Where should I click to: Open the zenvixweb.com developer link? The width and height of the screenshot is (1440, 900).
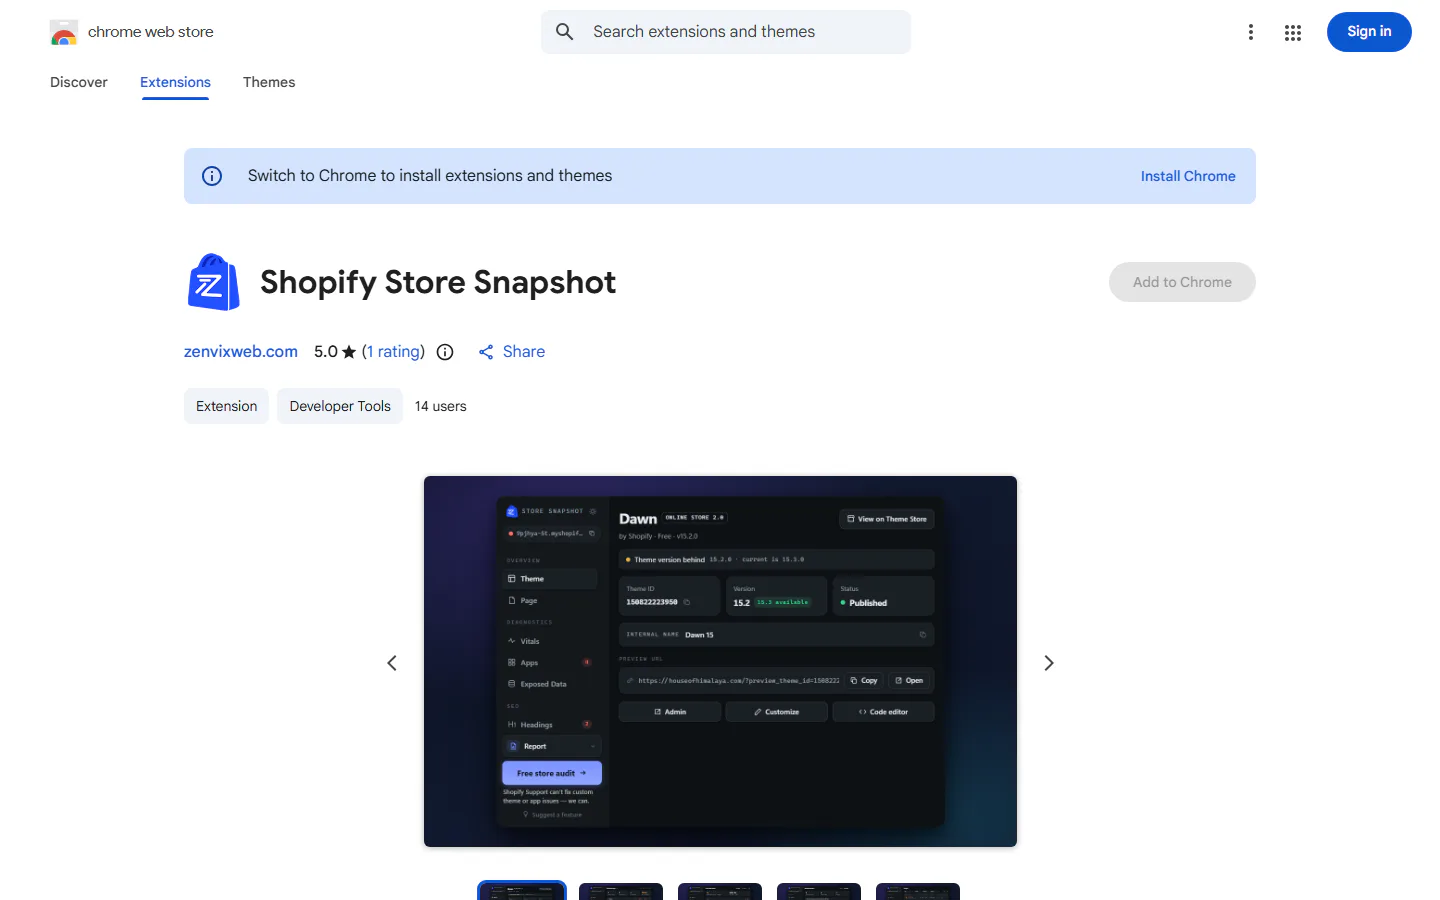pos(241,352)
